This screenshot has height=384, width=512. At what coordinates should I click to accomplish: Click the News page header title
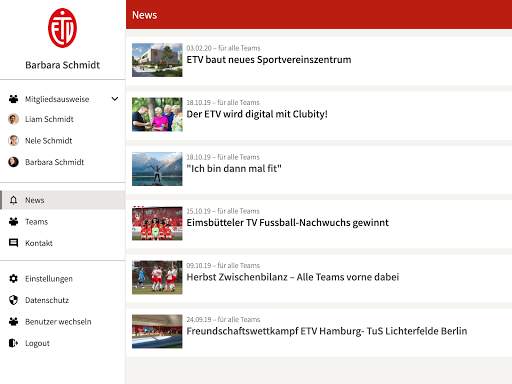[x=144, y=15]
